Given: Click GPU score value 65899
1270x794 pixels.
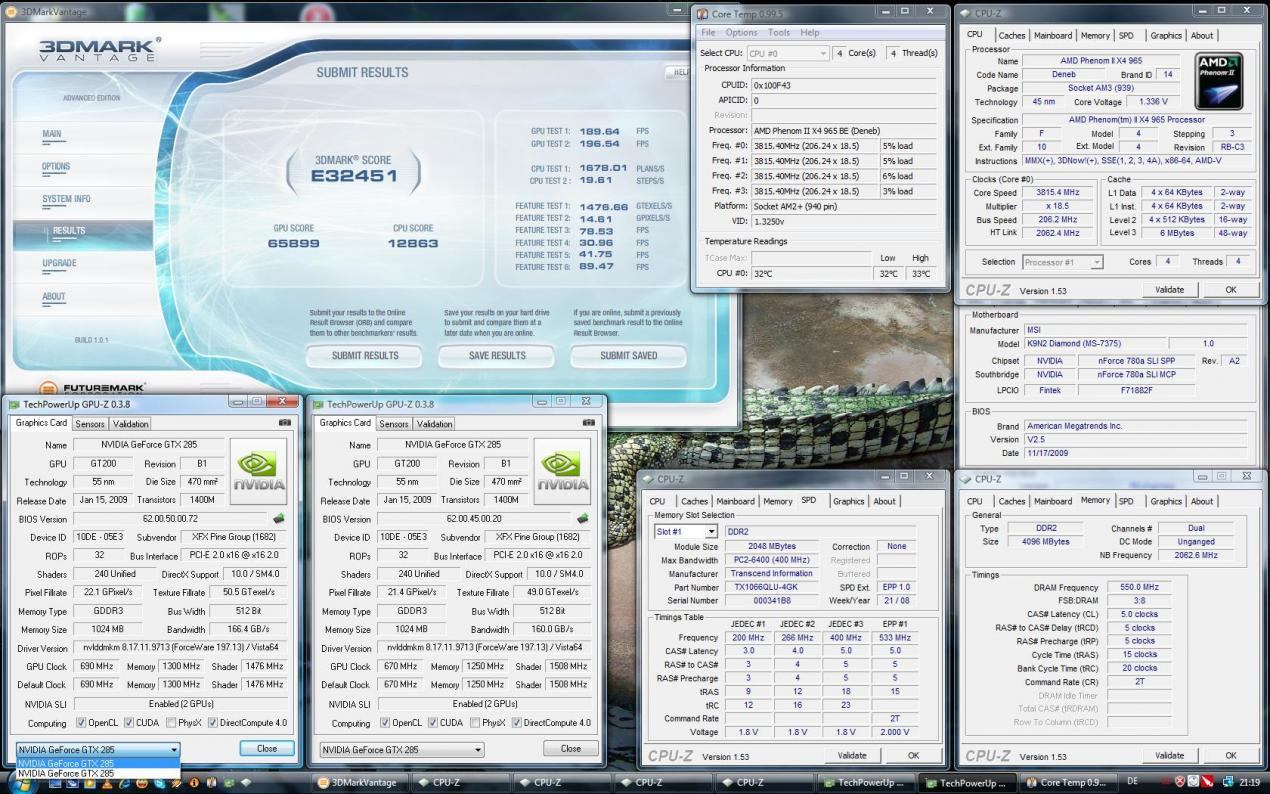Looking at the screenshot, I should [294, 243].
